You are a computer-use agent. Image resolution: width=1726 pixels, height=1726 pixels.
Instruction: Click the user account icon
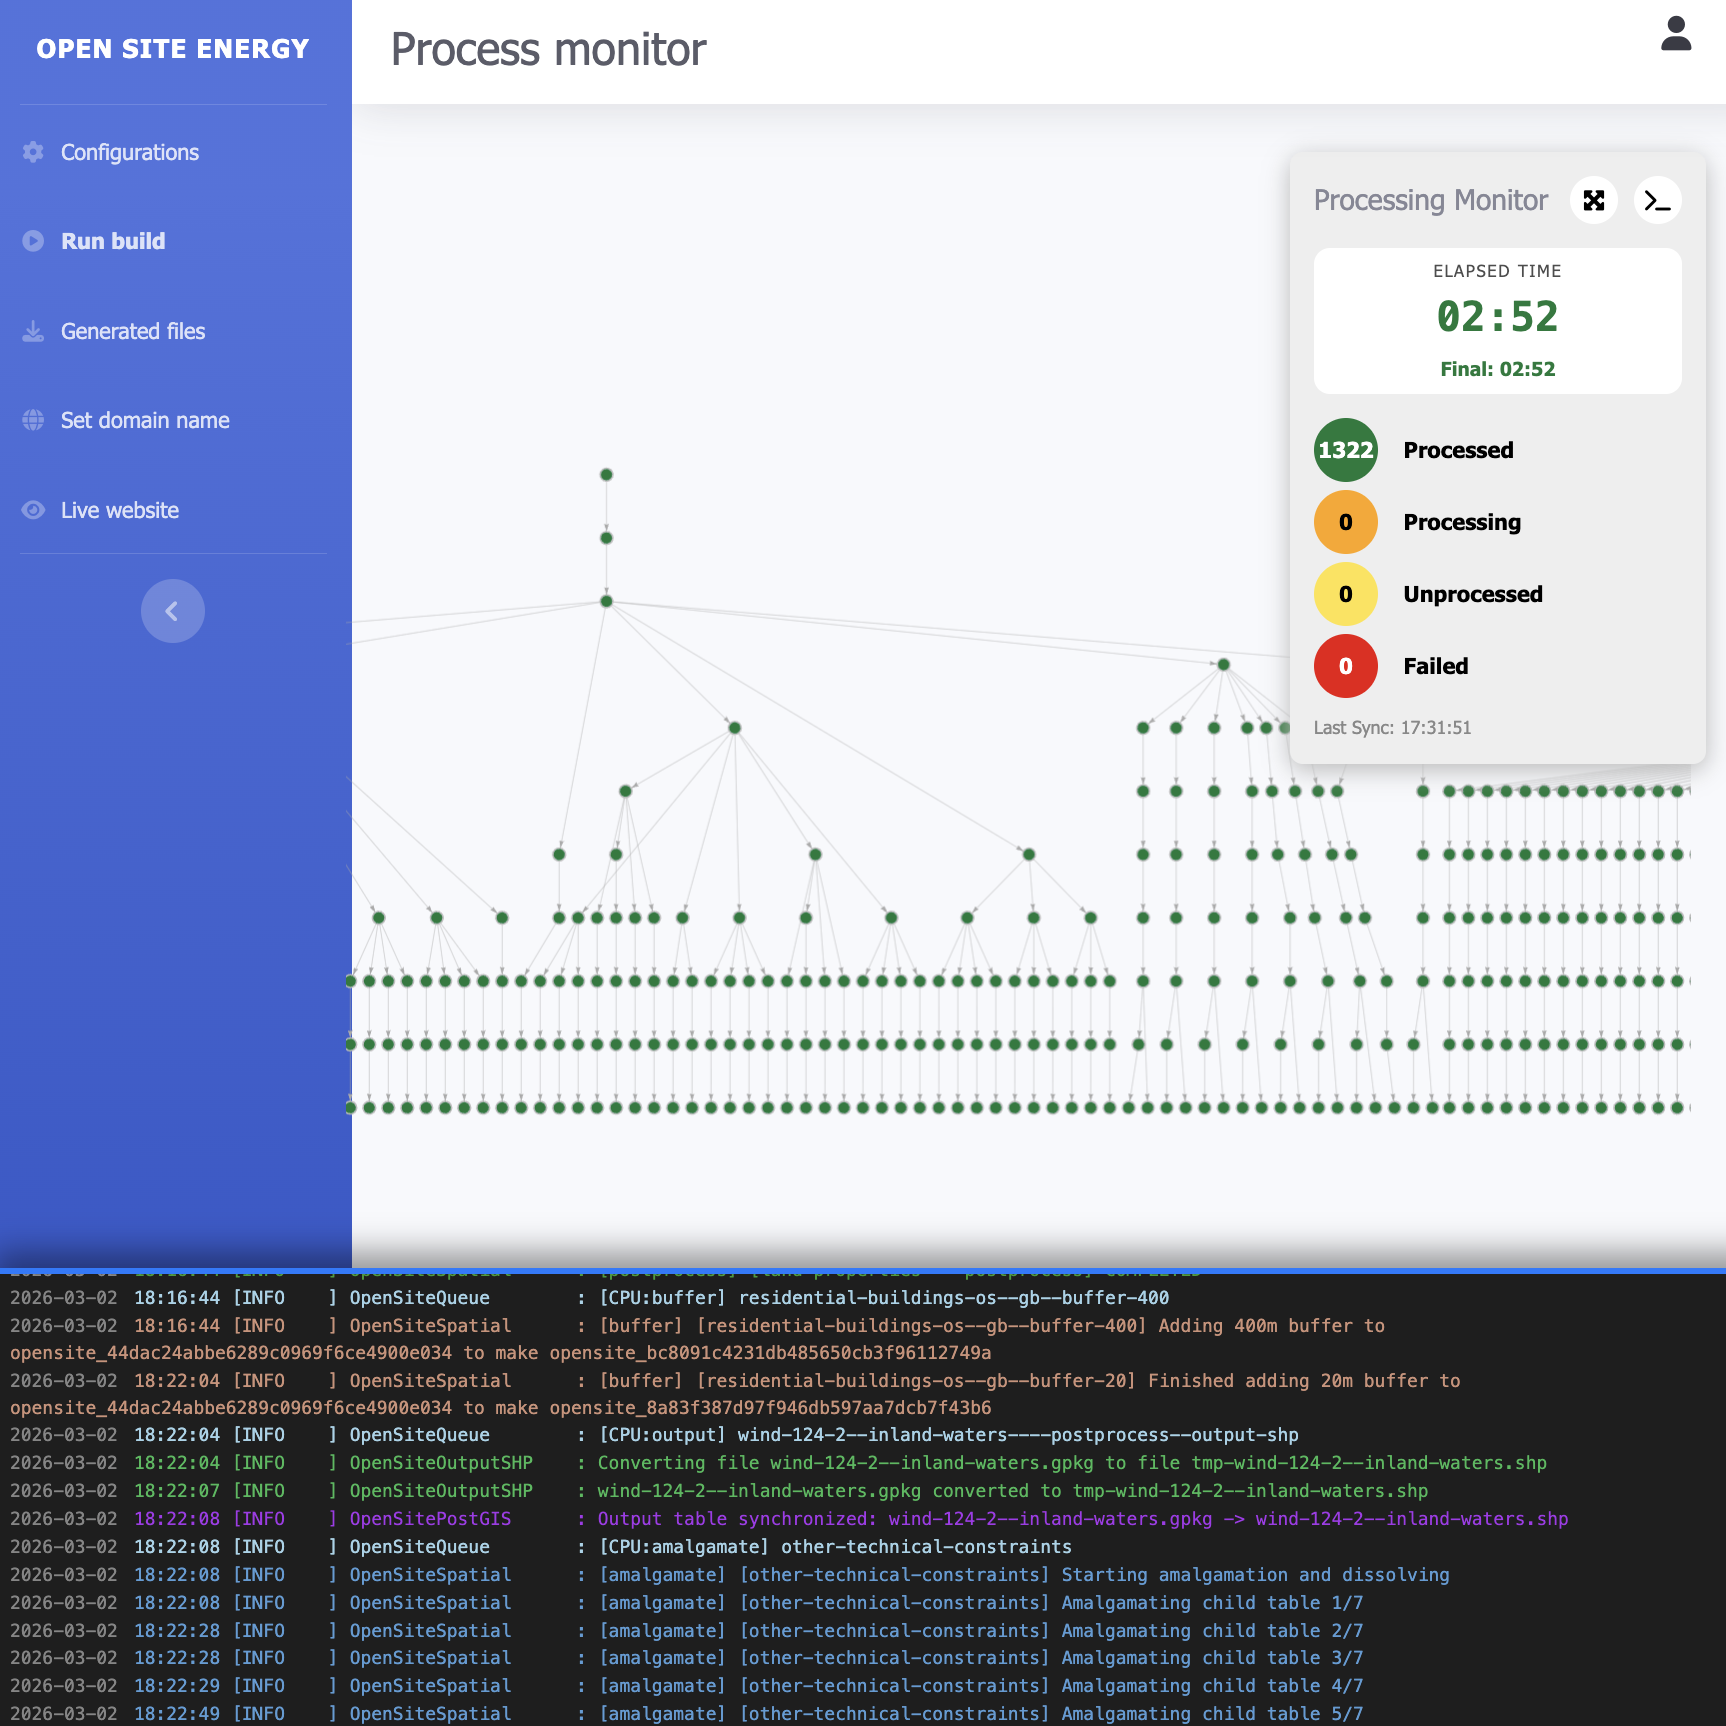pyautogui.click(x=1675, y=34)
